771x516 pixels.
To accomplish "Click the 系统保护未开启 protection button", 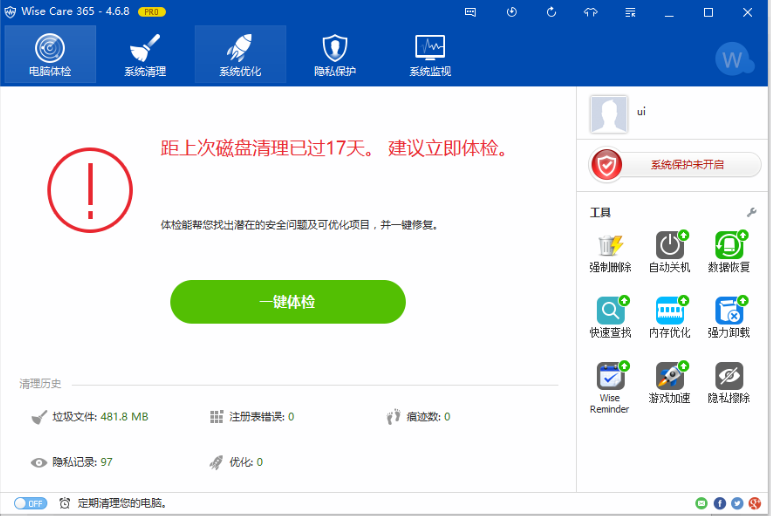I will tap(675, 165).
